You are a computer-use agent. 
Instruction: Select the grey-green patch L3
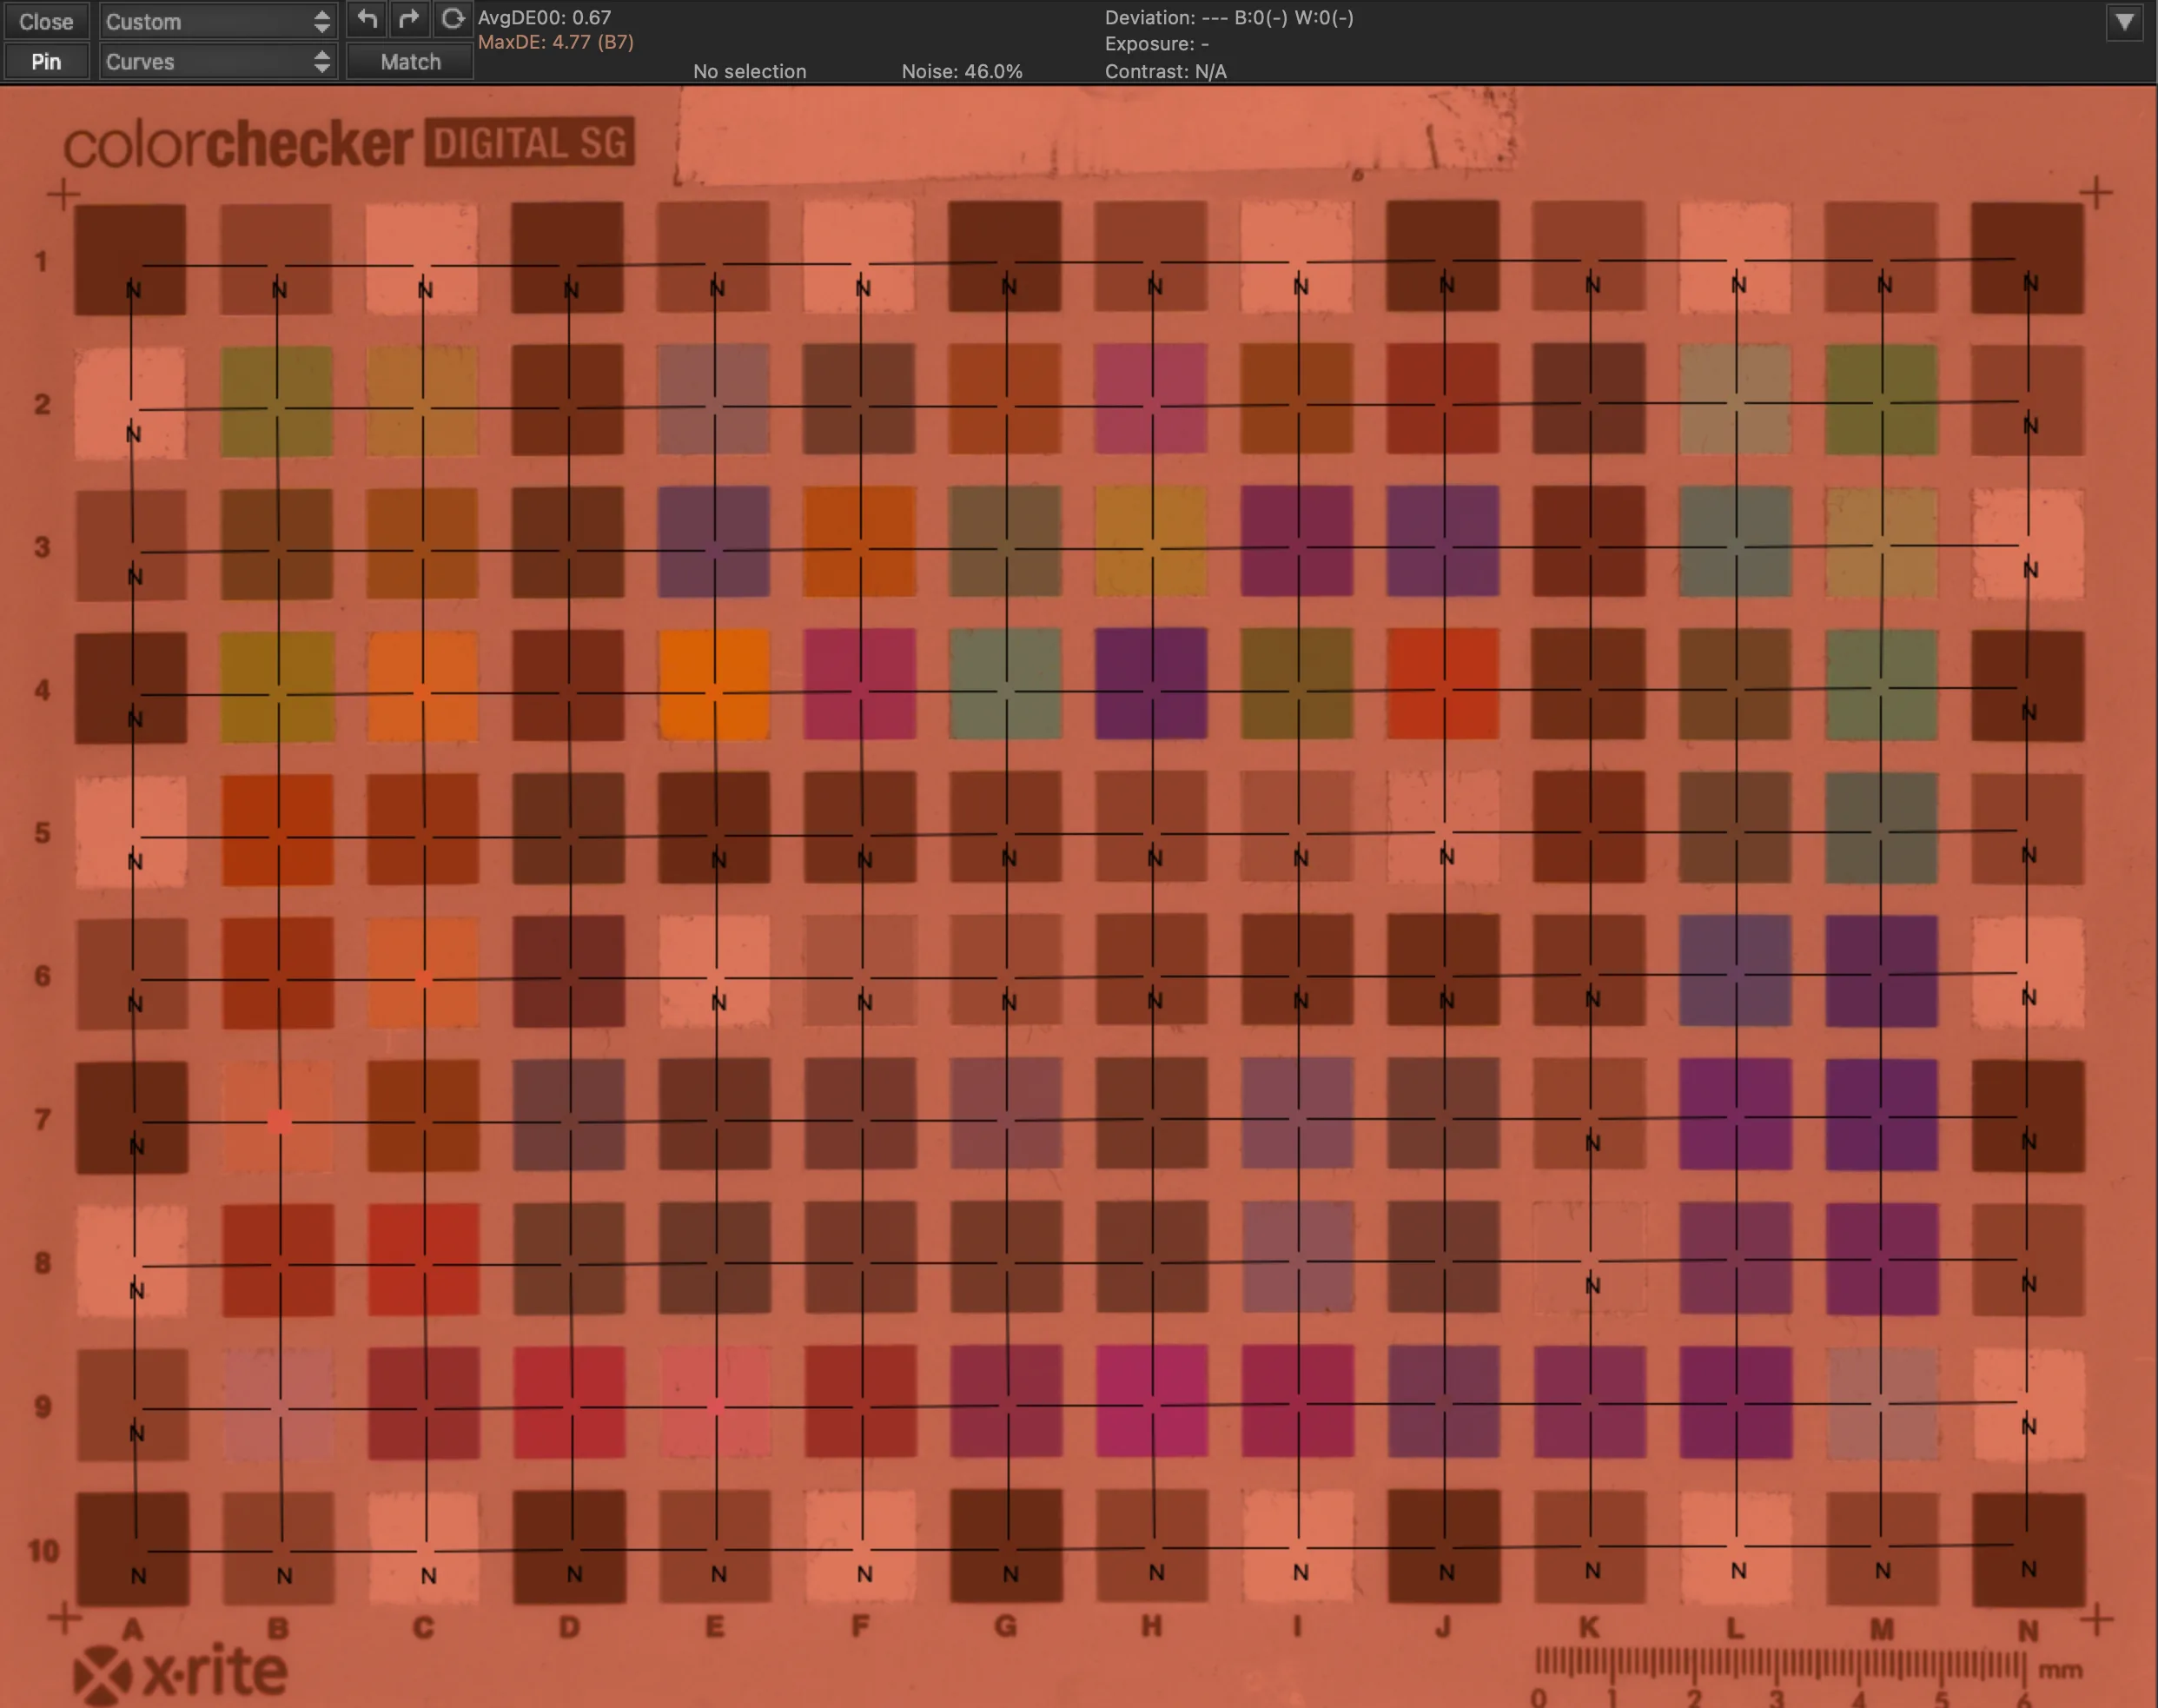tap(1735, 541)
